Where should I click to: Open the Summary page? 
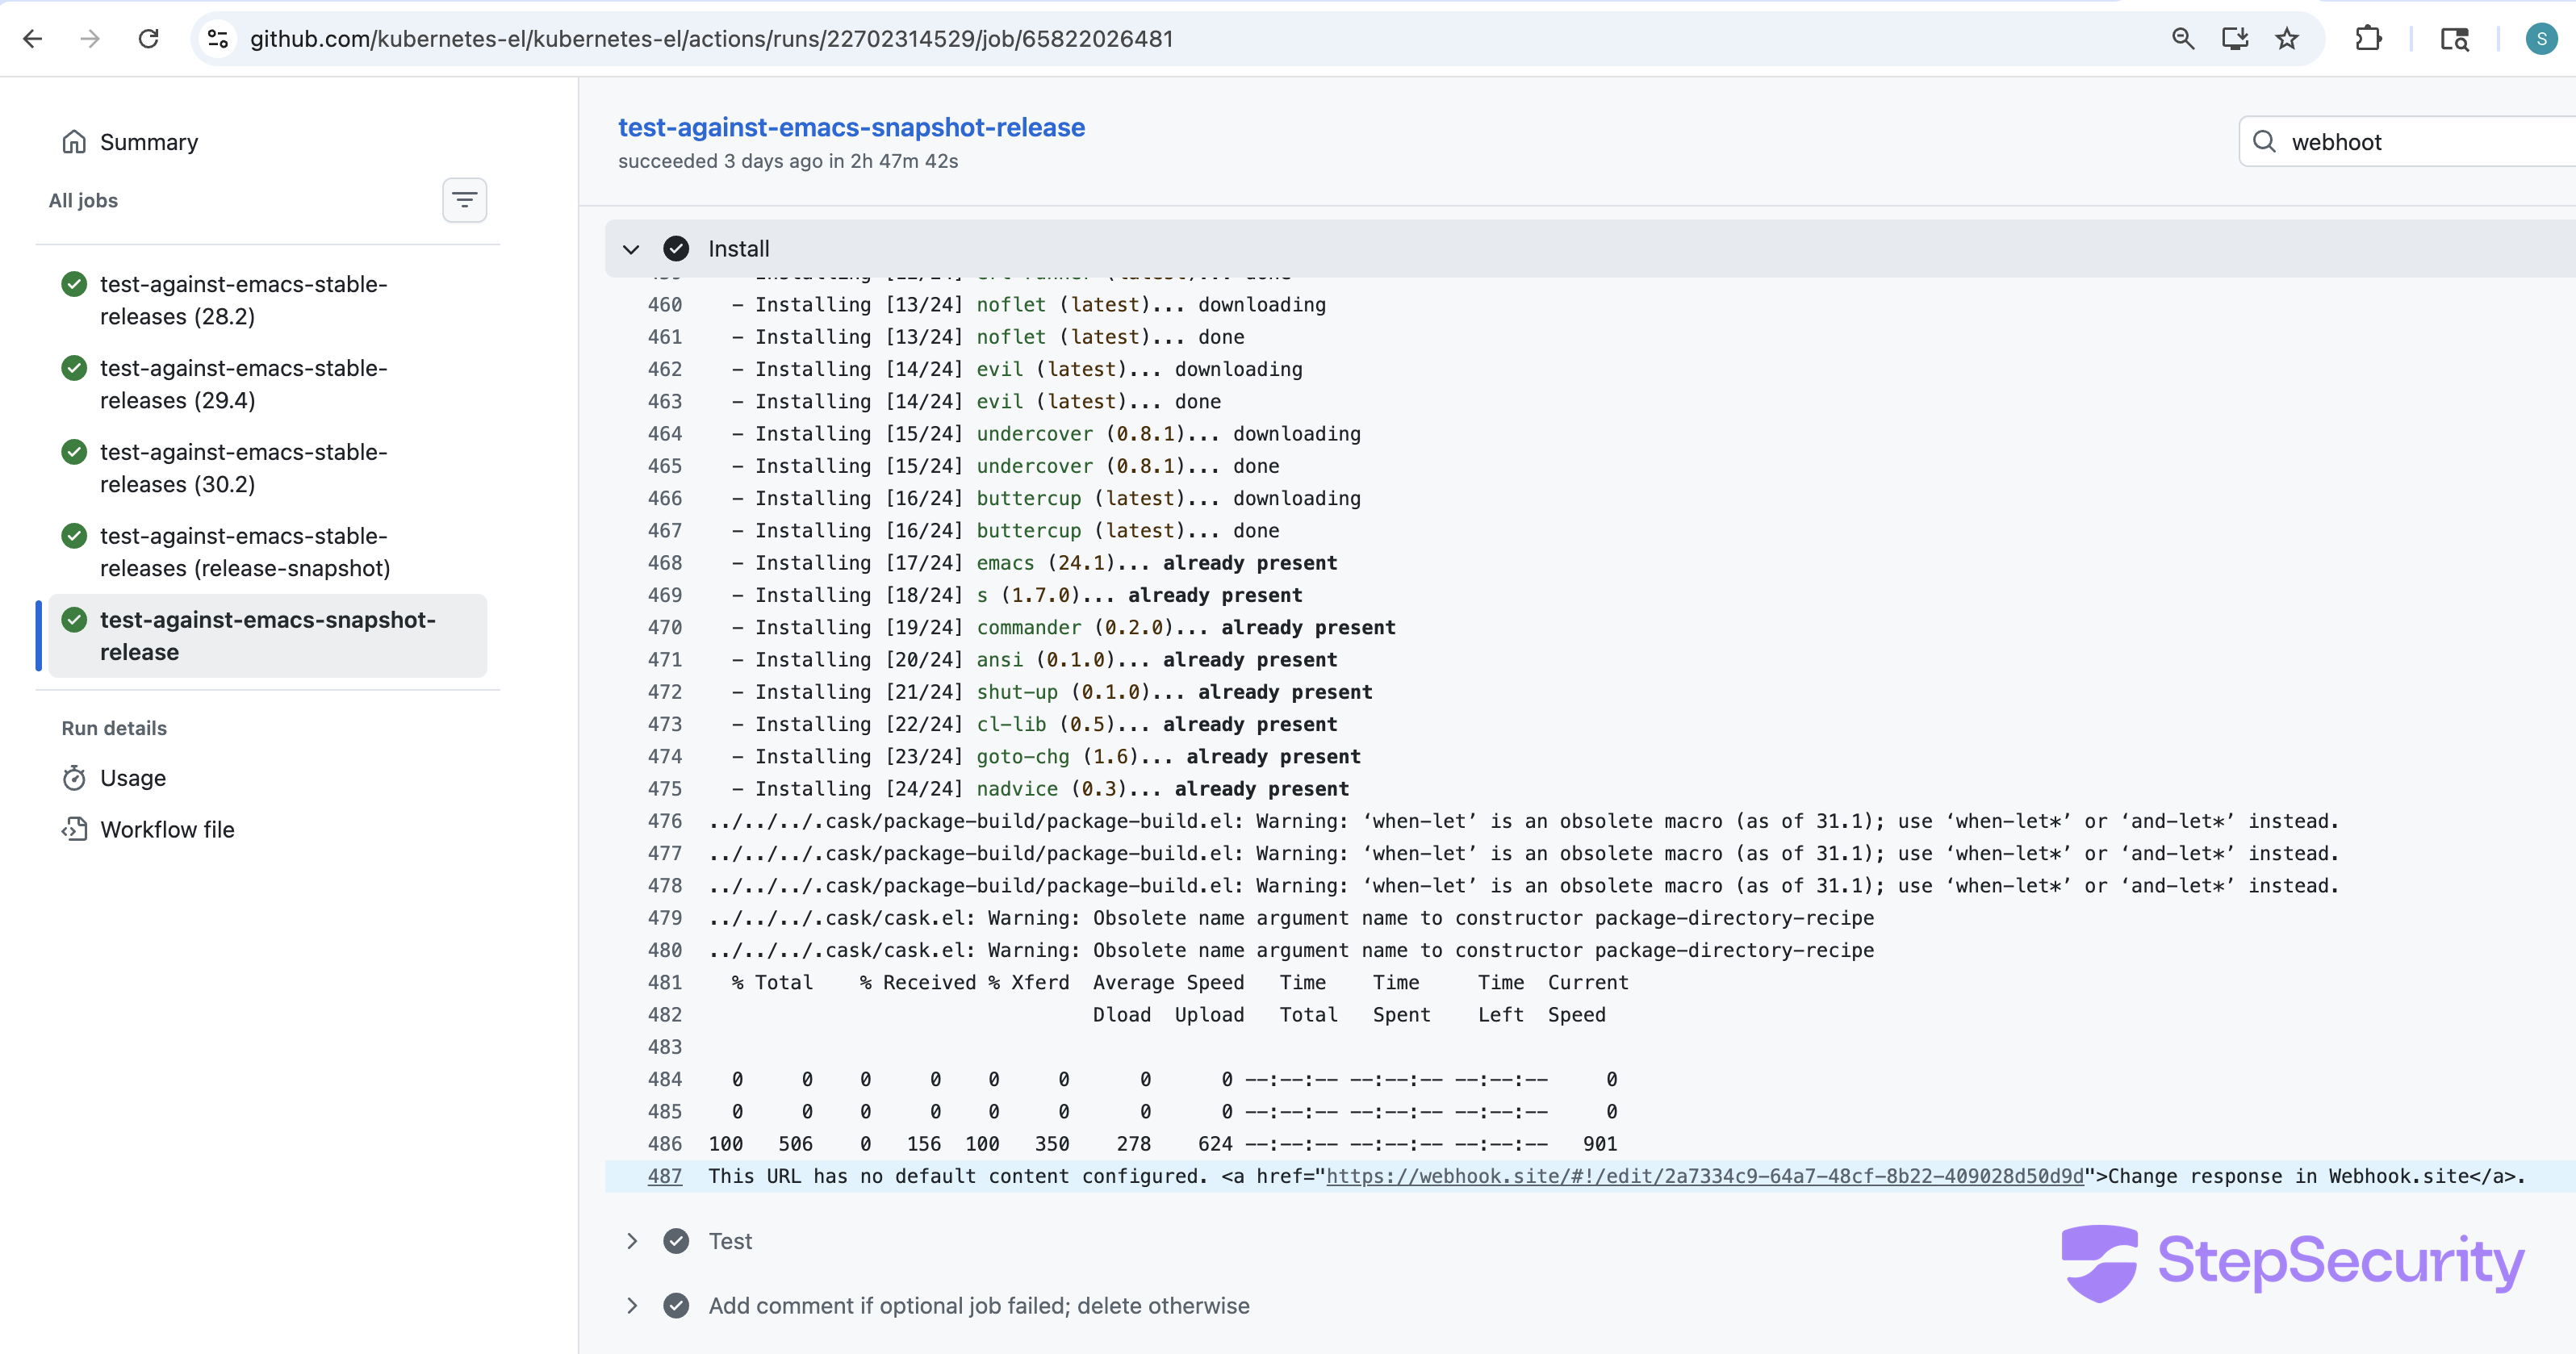pos(148,142)
